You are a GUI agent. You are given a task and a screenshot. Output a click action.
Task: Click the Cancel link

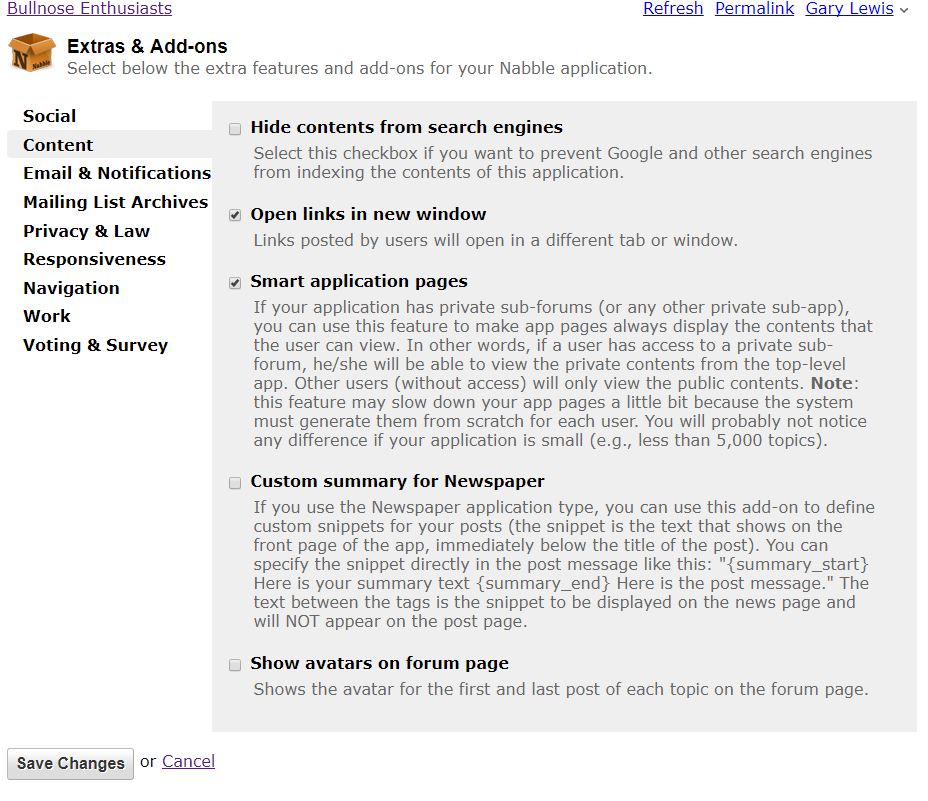(x=188, y=761)
